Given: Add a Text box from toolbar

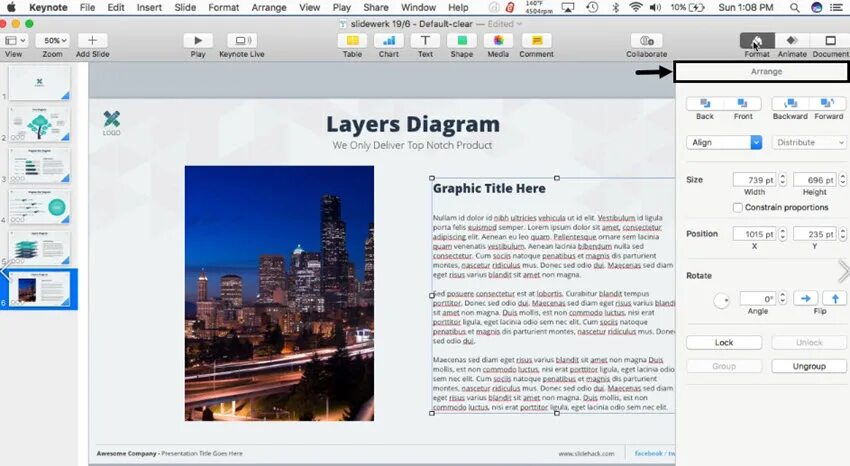Looking at the screenshot, I should tap(425, 41).
